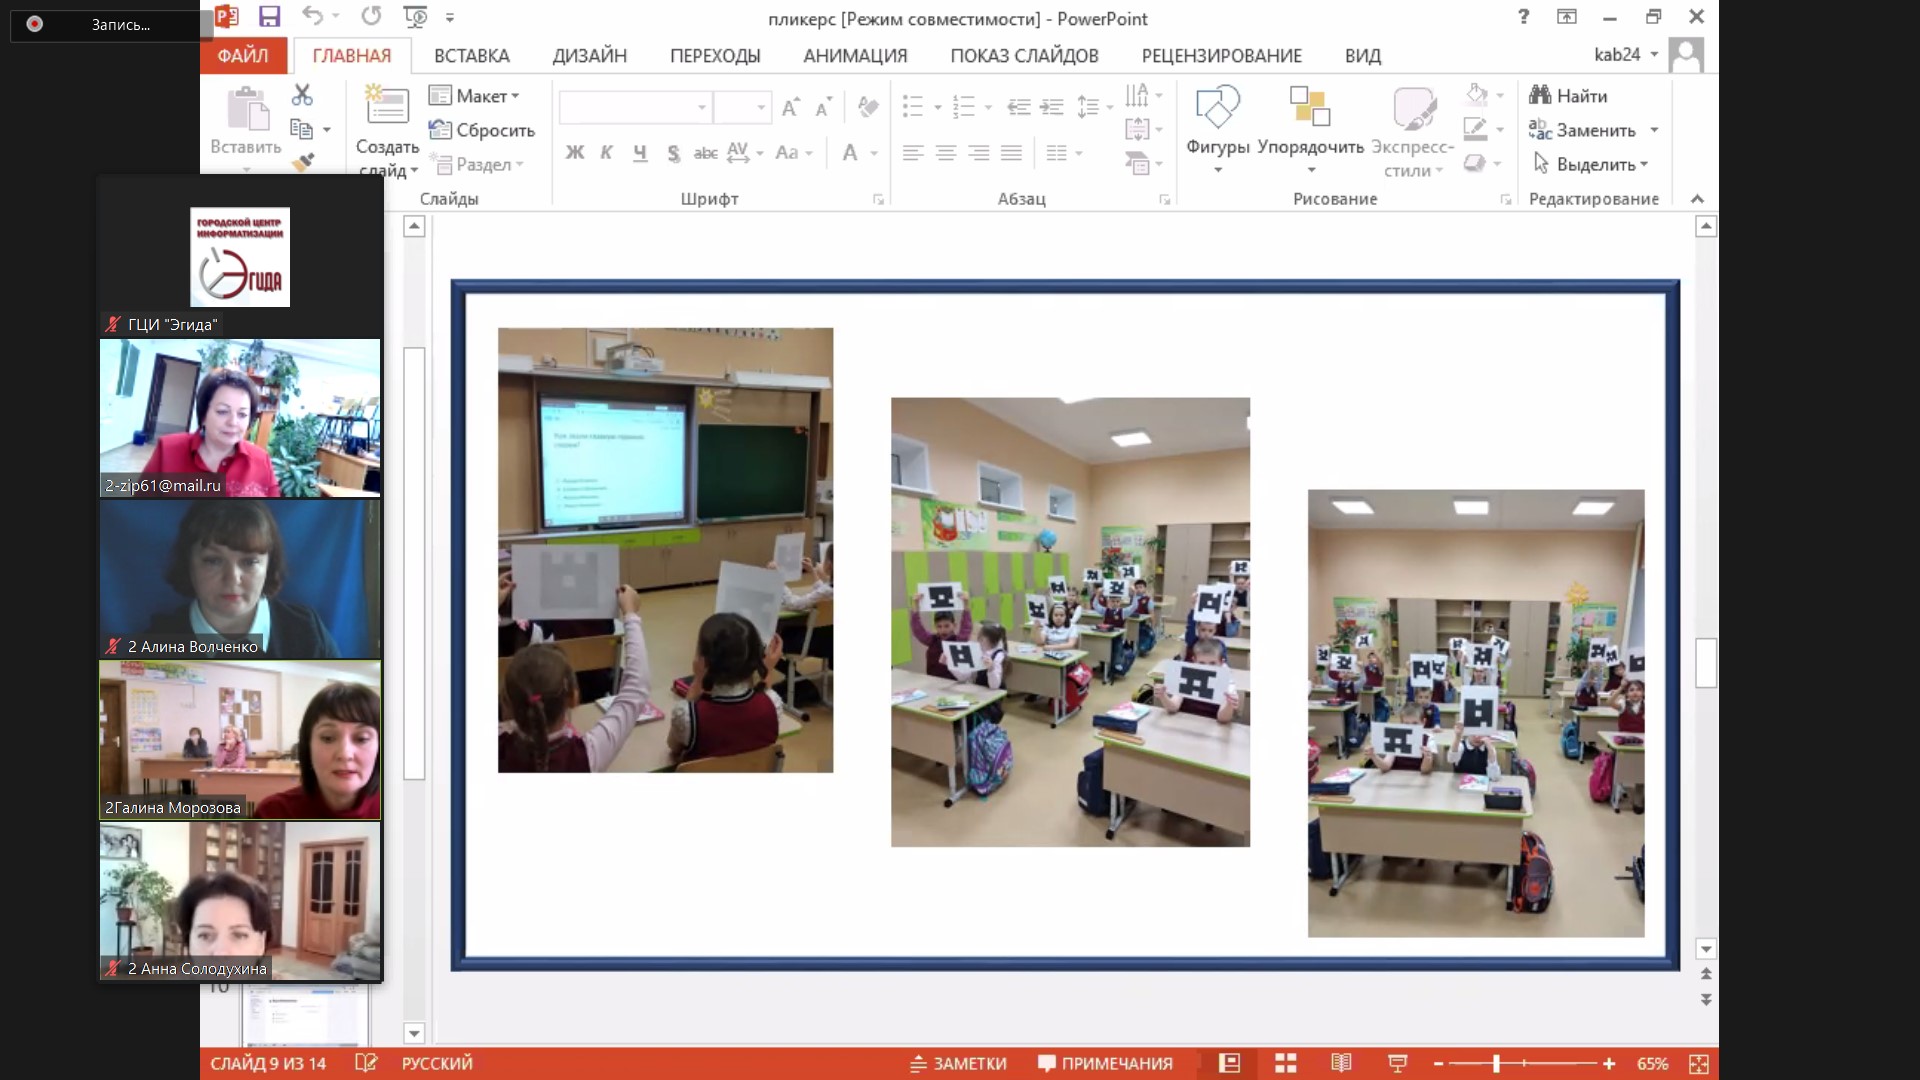Click the zoom slider handle
The image size is (1920, 1080).
pyautogui.click(x=1496, y=1063)
